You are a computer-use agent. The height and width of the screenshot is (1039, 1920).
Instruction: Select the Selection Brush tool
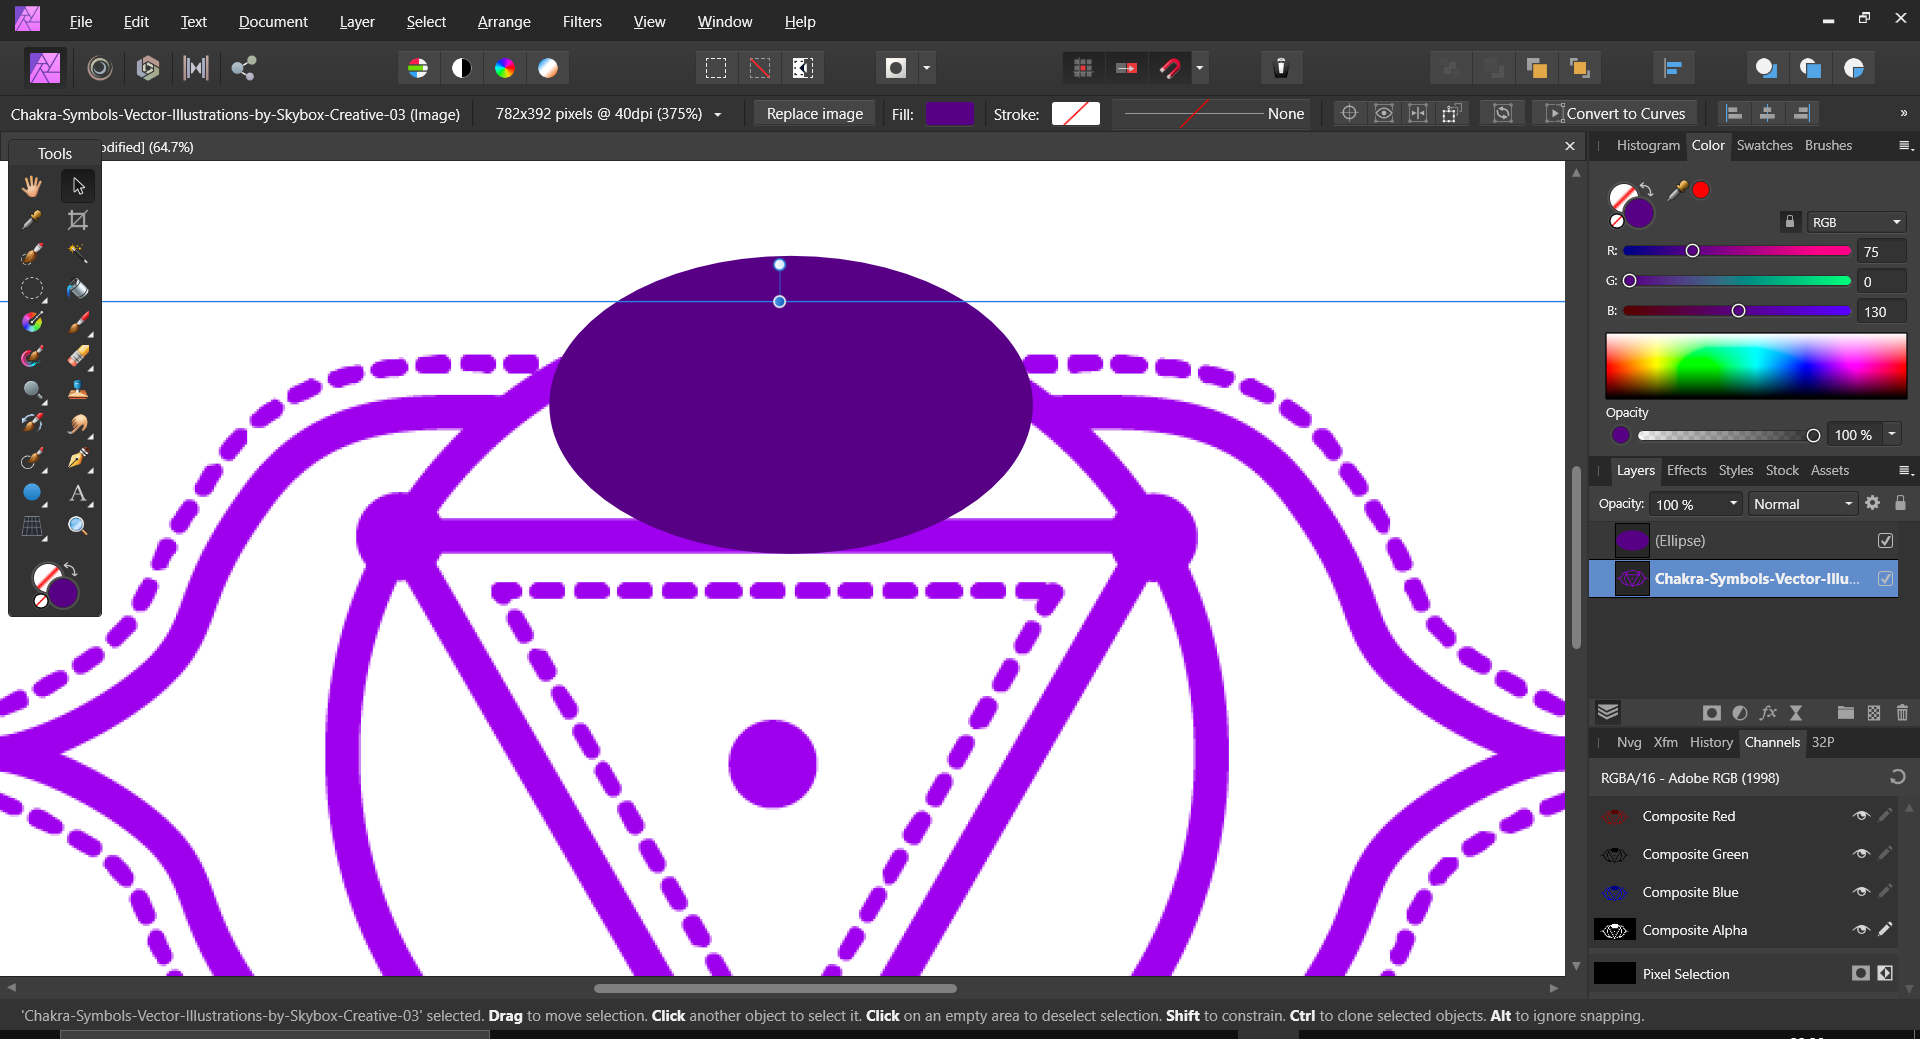click(x=32, y=254)
